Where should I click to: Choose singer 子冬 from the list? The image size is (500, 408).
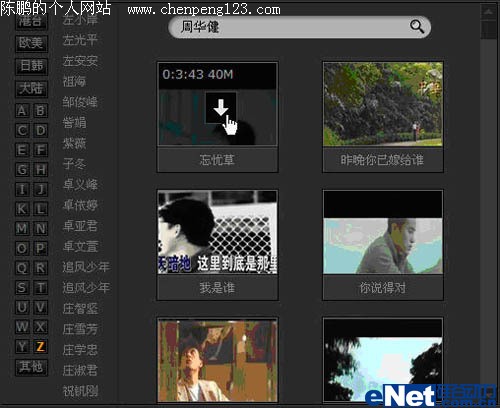tap(74, 164)
